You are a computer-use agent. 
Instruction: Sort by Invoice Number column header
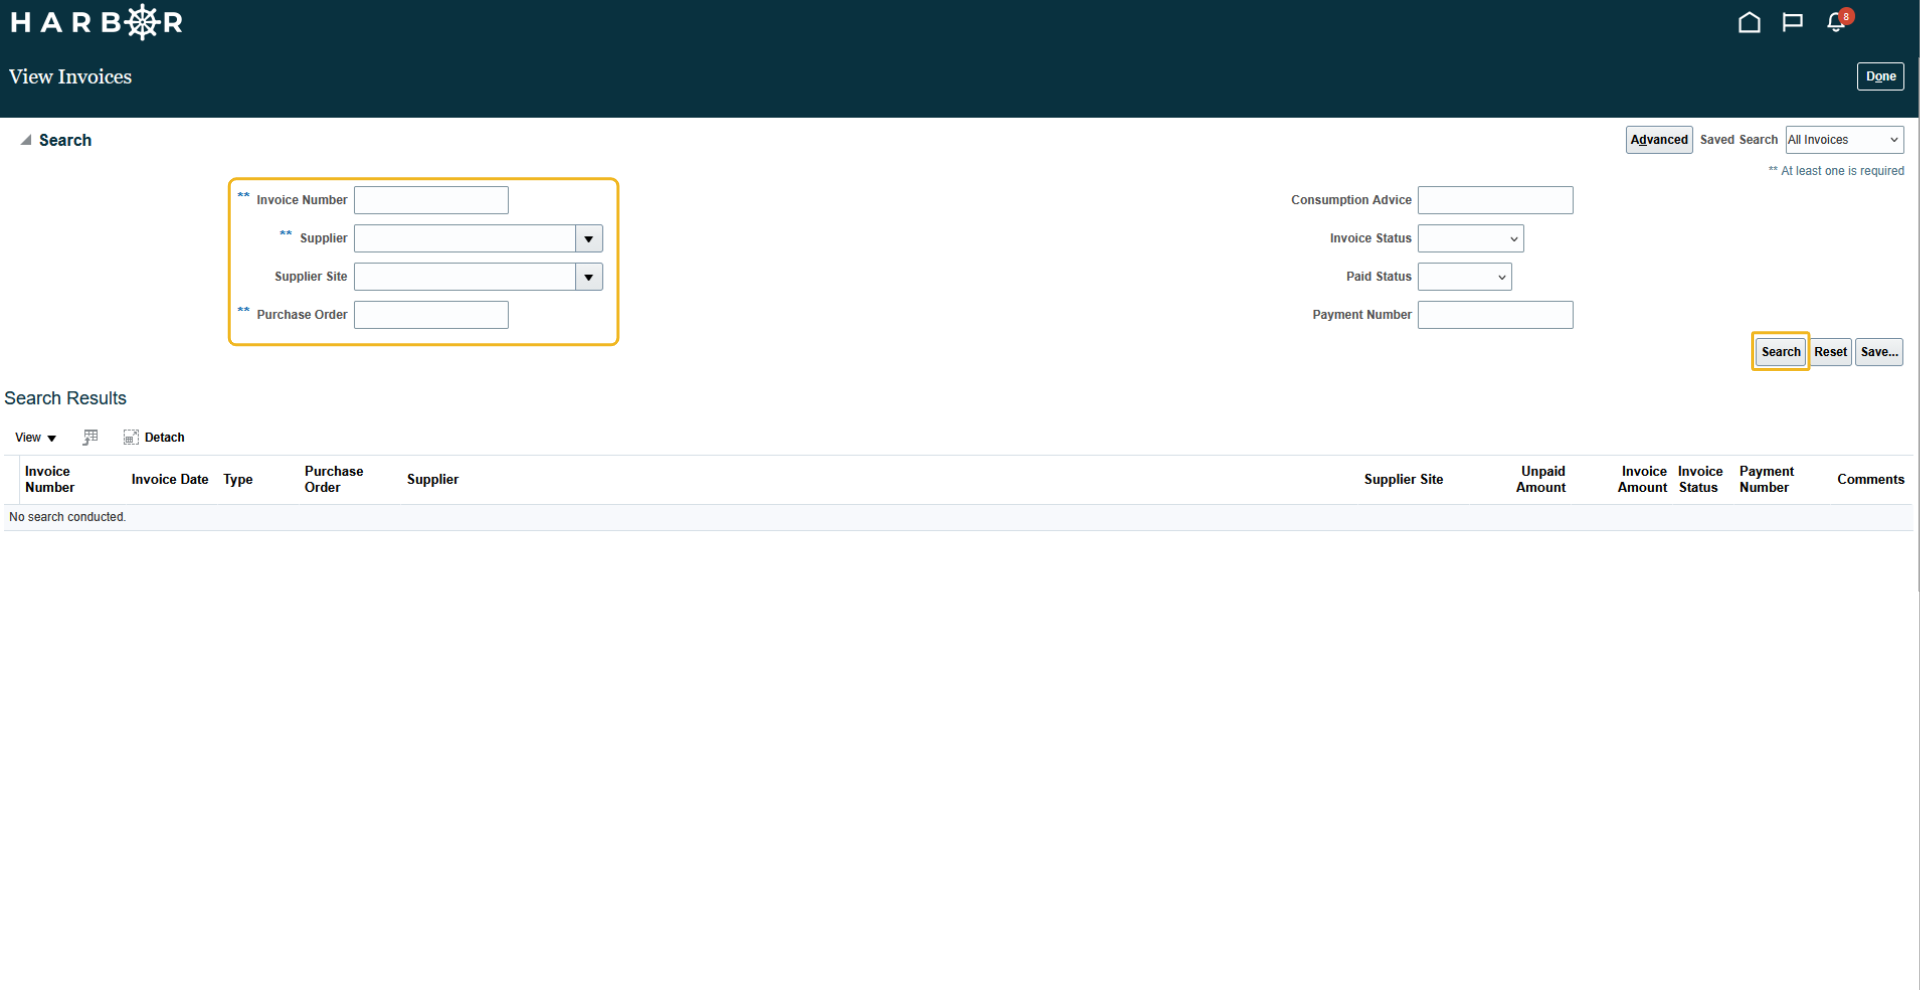tap(50, 479)
